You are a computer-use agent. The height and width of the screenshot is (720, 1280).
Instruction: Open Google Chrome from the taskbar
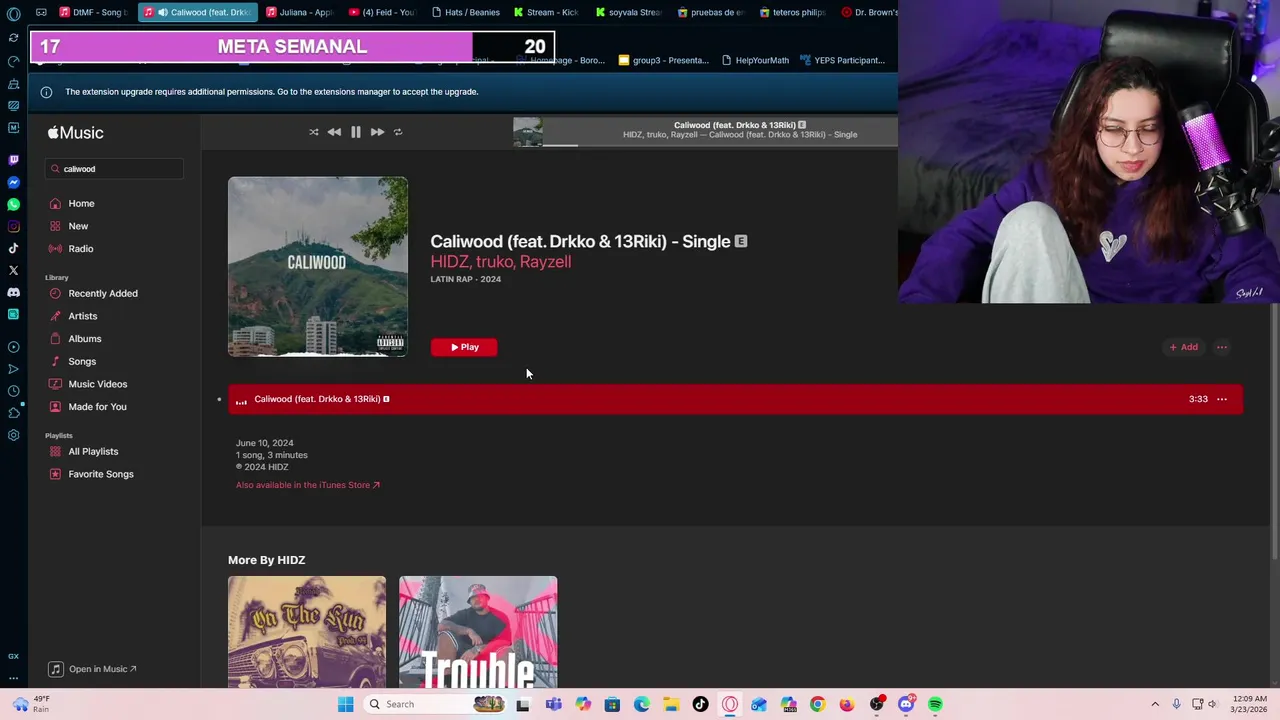(x=817, y=704)
